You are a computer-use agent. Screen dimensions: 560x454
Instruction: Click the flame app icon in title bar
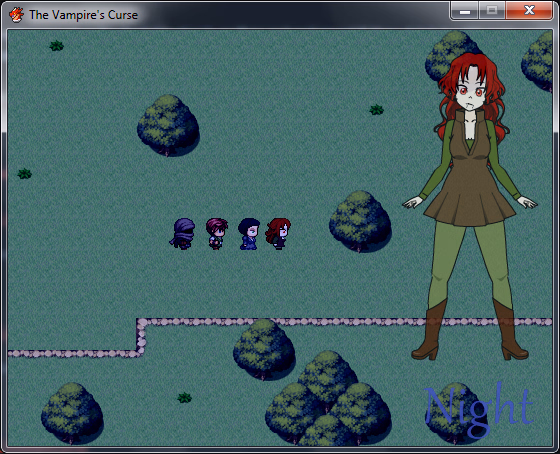[x=16, y=15]
